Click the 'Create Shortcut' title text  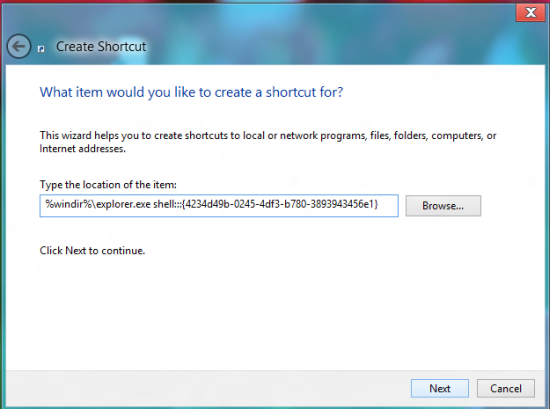coord(101,47)
